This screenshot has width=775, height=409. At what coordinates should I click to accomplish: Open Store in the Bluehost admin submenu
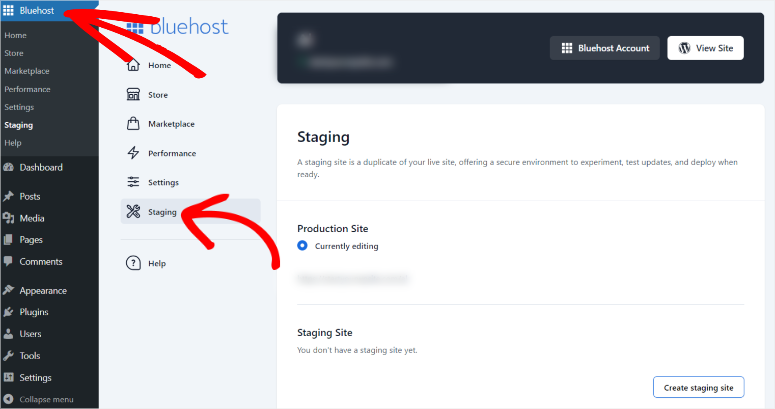click(x=14, y=53)
